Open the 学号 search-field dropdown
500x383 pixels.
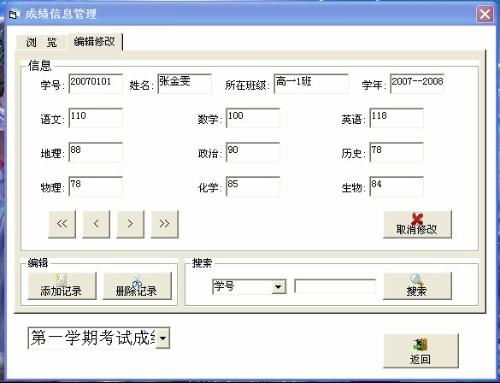[279, 287]
